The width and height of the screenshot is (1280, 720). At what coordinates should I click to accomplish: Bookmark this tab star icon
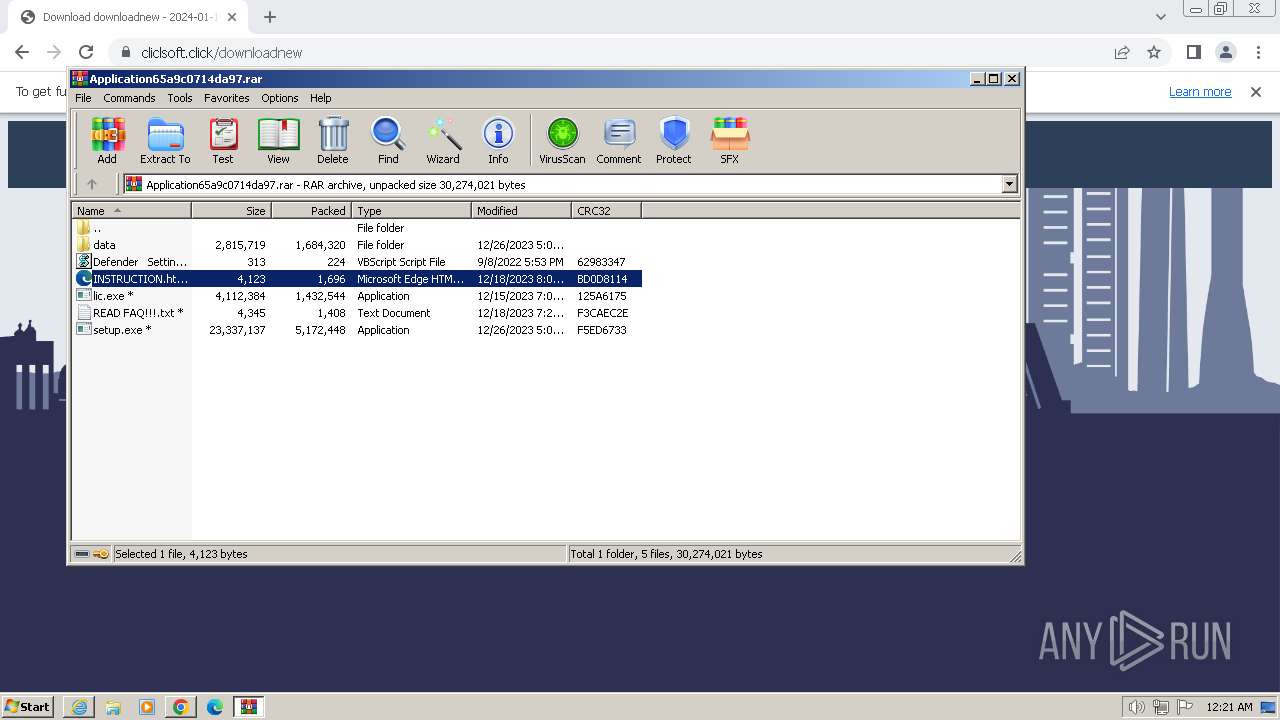pos(1154,52)
